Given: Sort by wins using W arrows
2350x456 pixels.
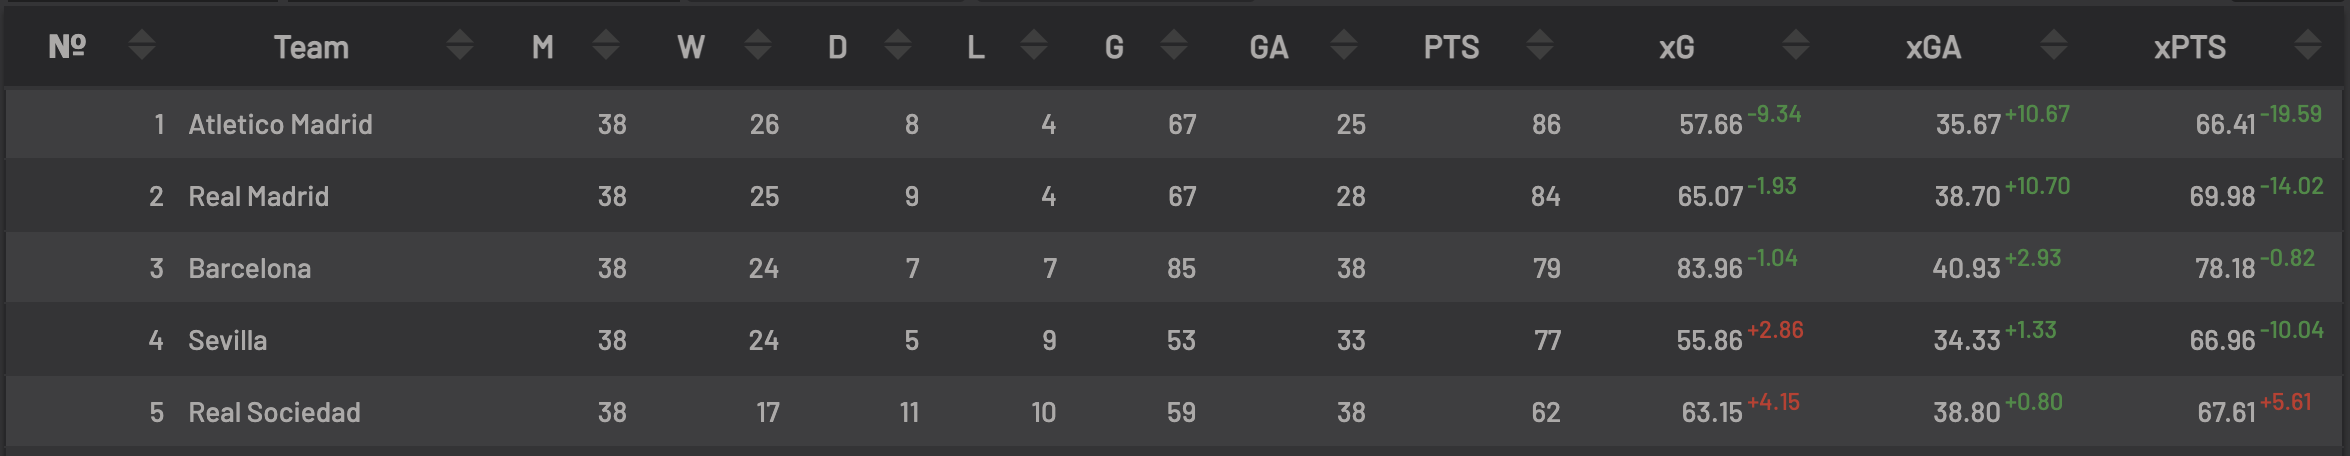Looking at the screenshot, I should [759, 45].
